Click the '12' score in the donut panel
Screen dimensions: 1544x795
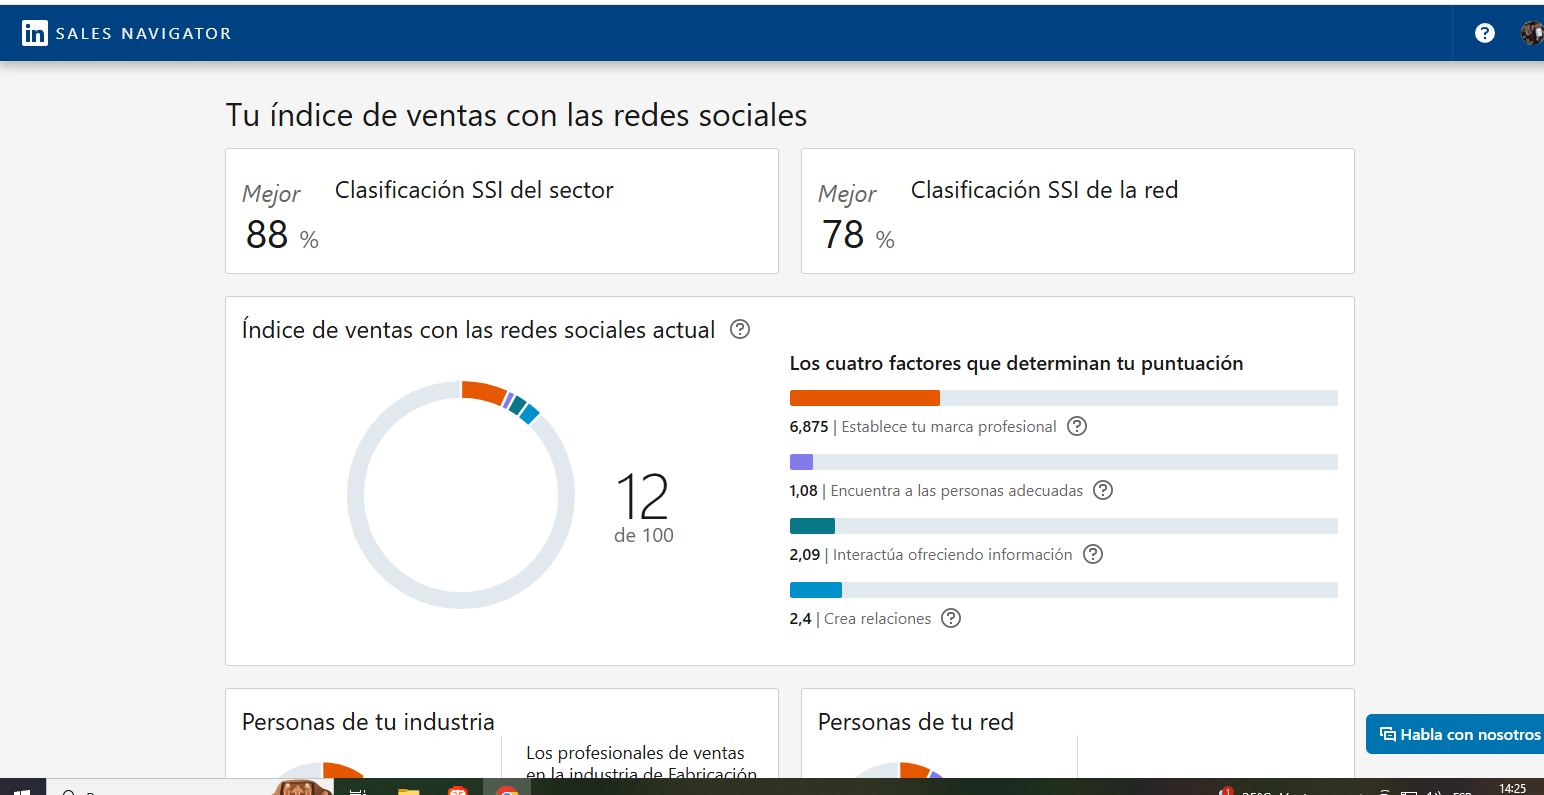pyautogui.click(x=642, y=496)
